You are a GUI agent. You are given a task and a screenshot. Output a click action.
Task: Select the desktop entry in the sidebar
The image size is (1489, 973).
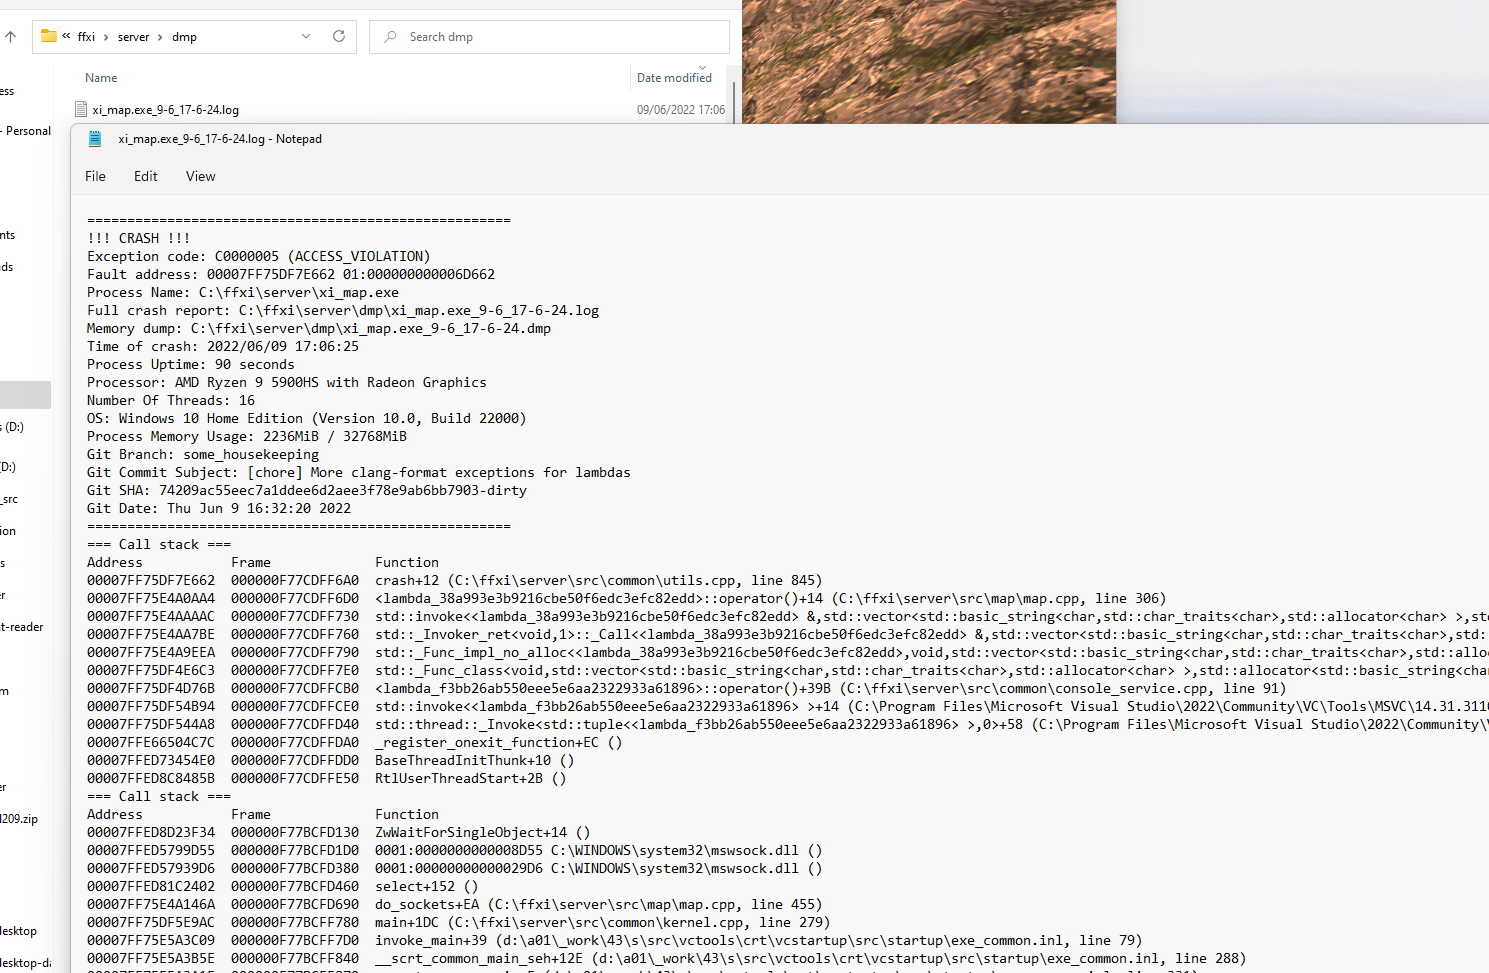tap(20, 930)
